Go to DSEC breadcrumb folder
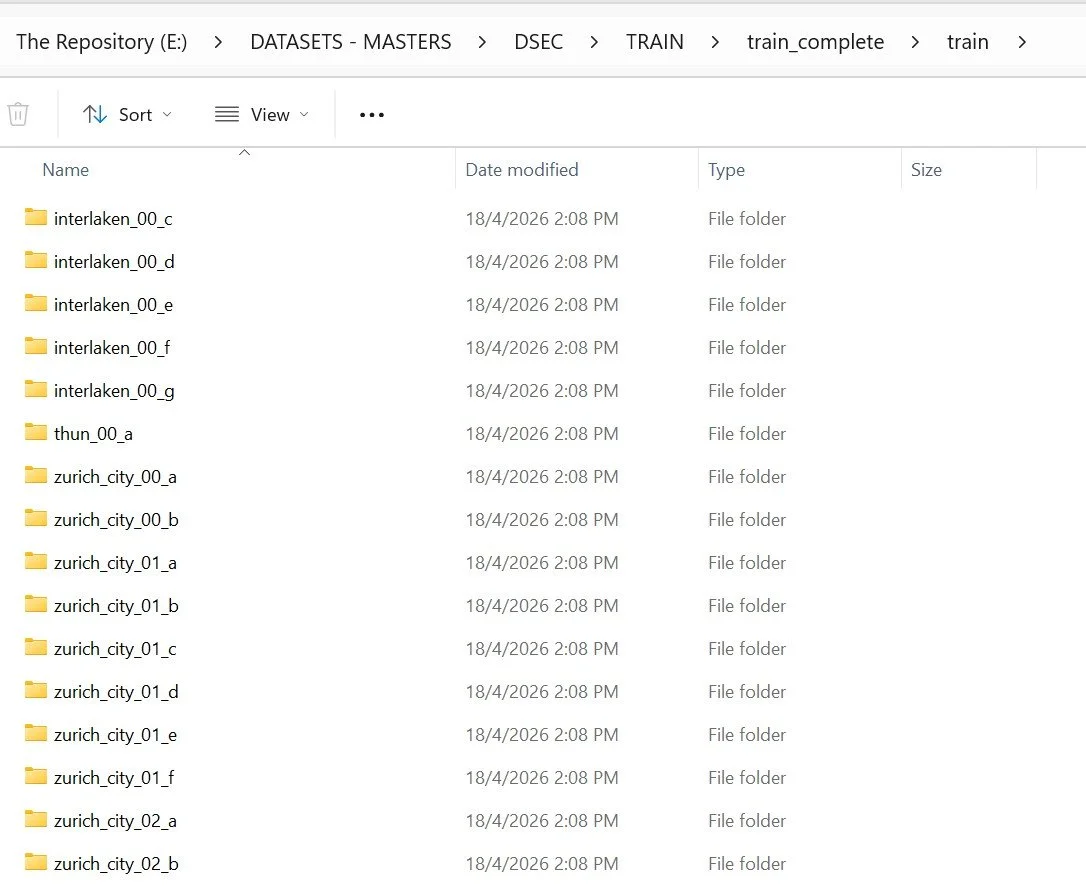The image size is (1086, 888). point(538,42)
